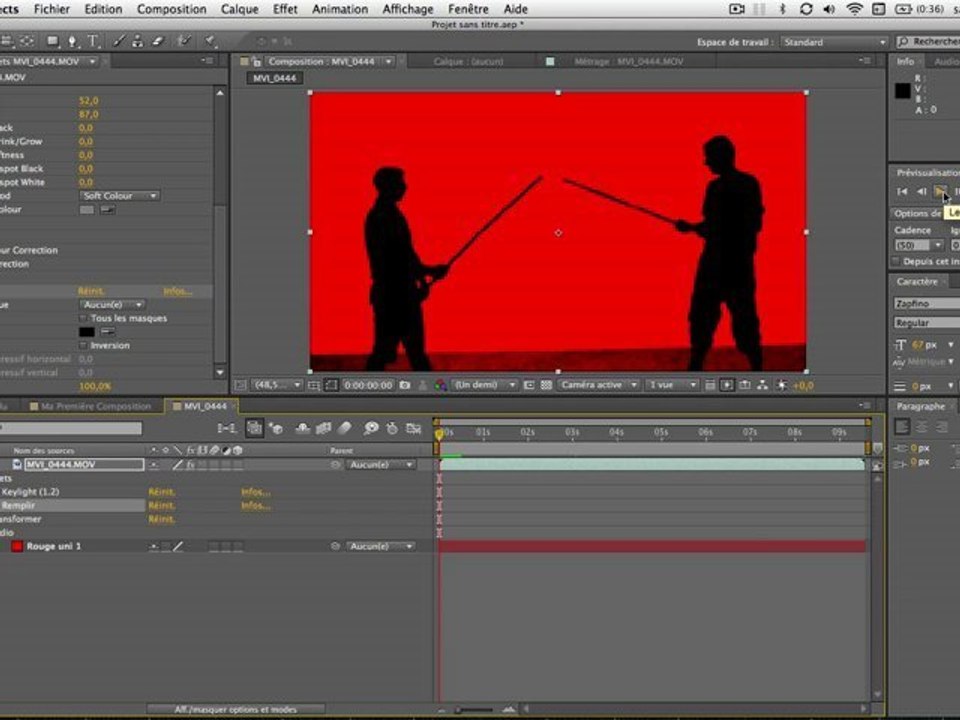Screen dimensions: 960x720
Task: Open the show channel color icon
Action: [x=440, y=385]
